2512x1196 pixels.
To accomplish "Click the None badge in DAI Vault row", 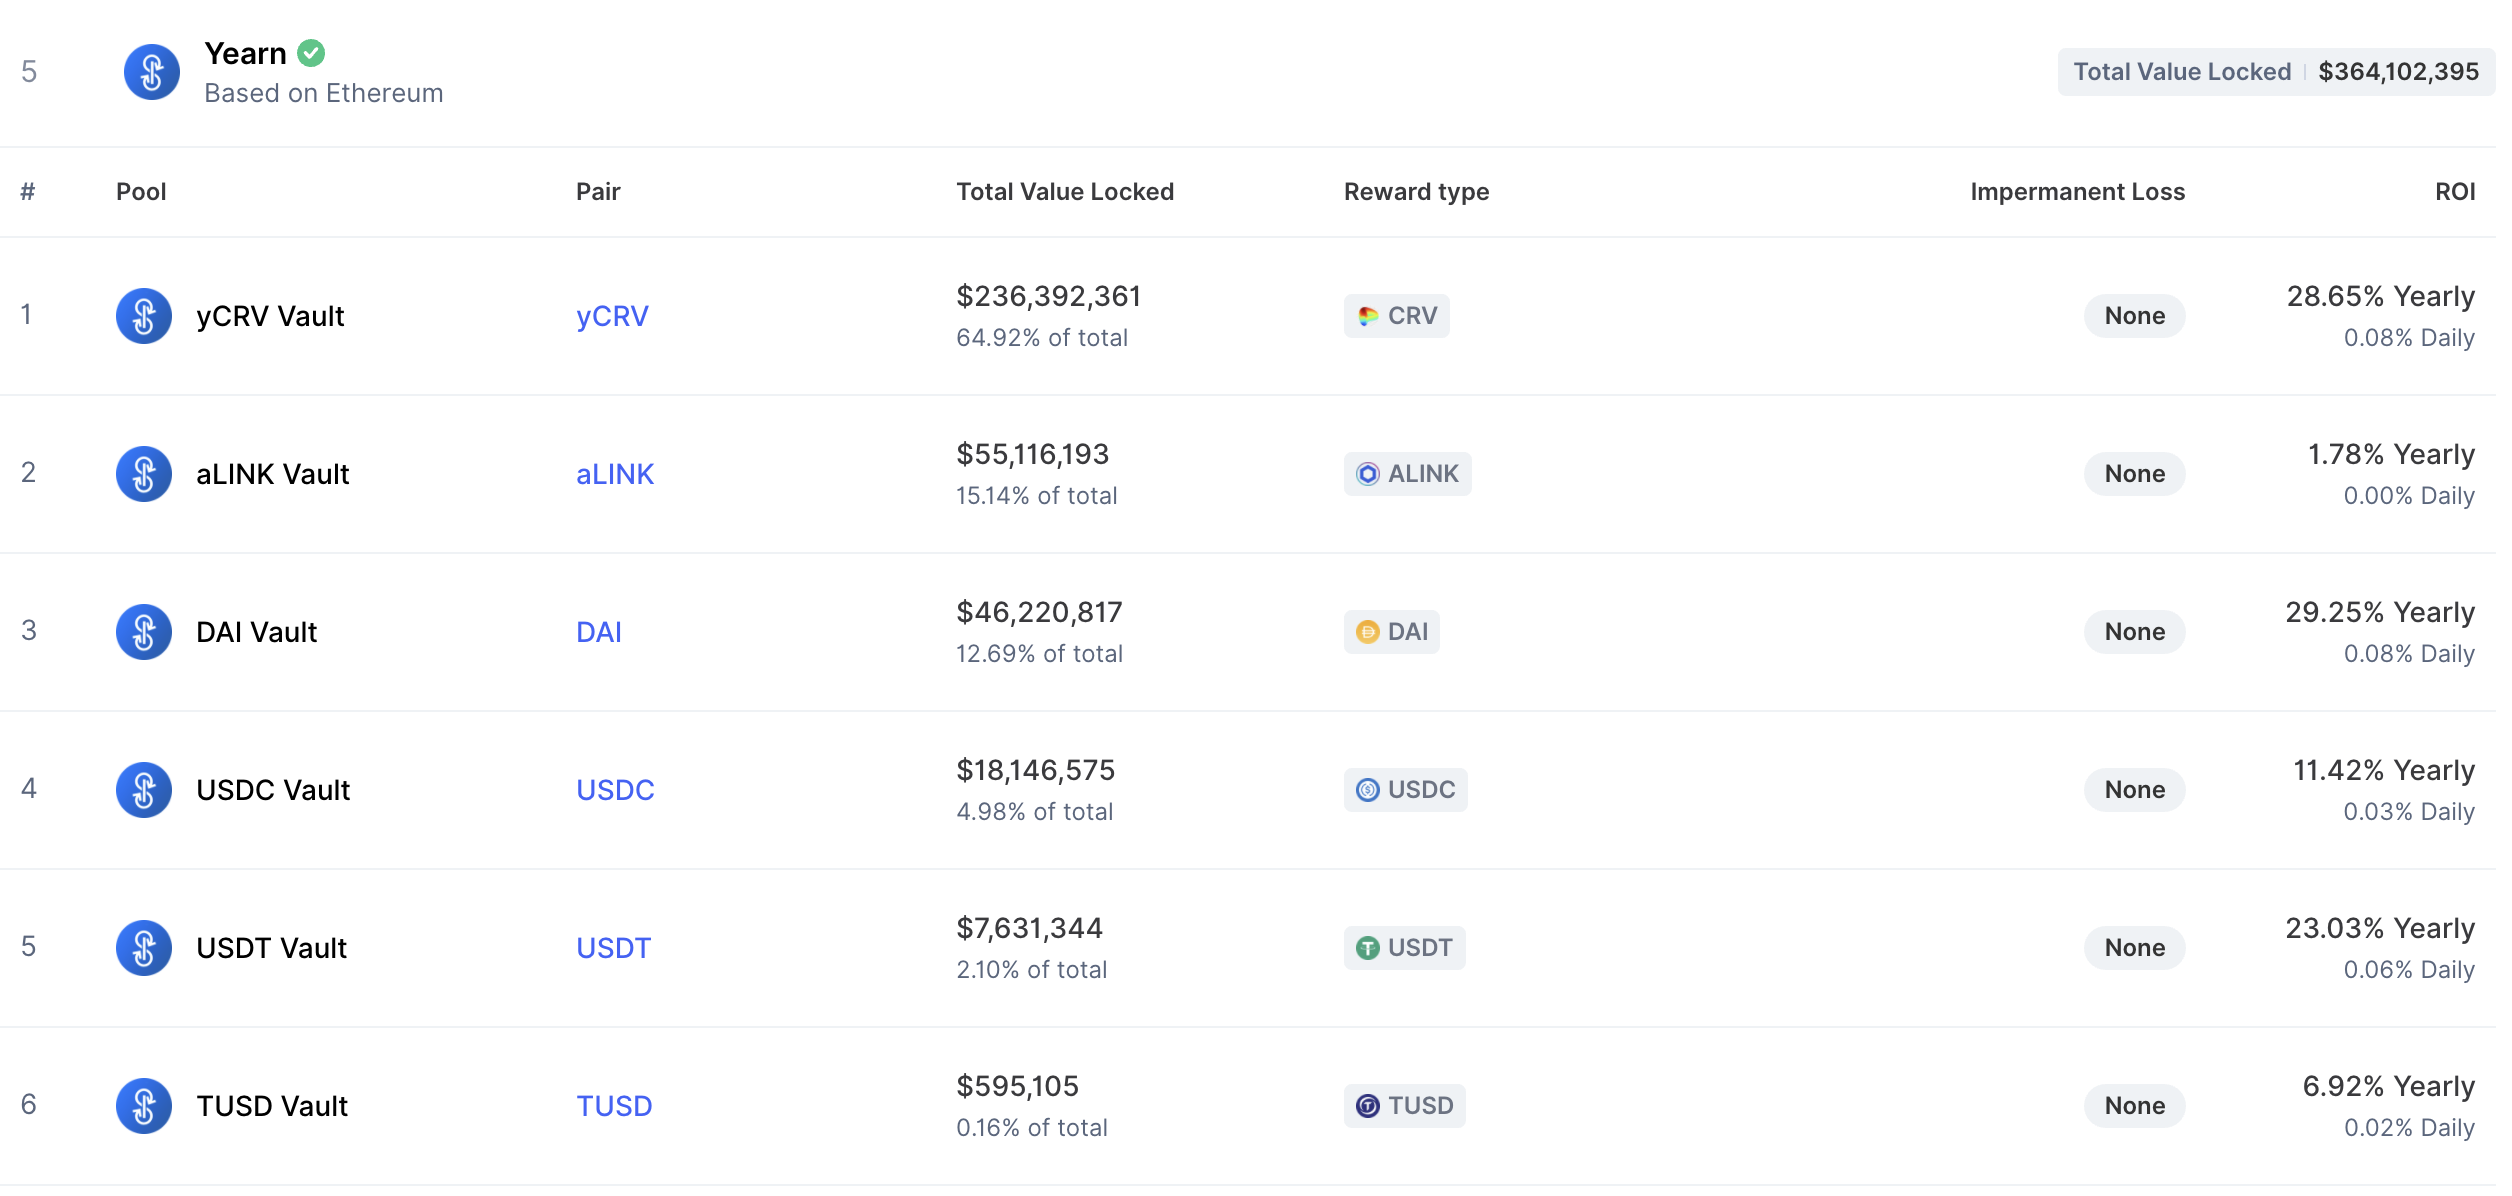I will click(2134, 632).
